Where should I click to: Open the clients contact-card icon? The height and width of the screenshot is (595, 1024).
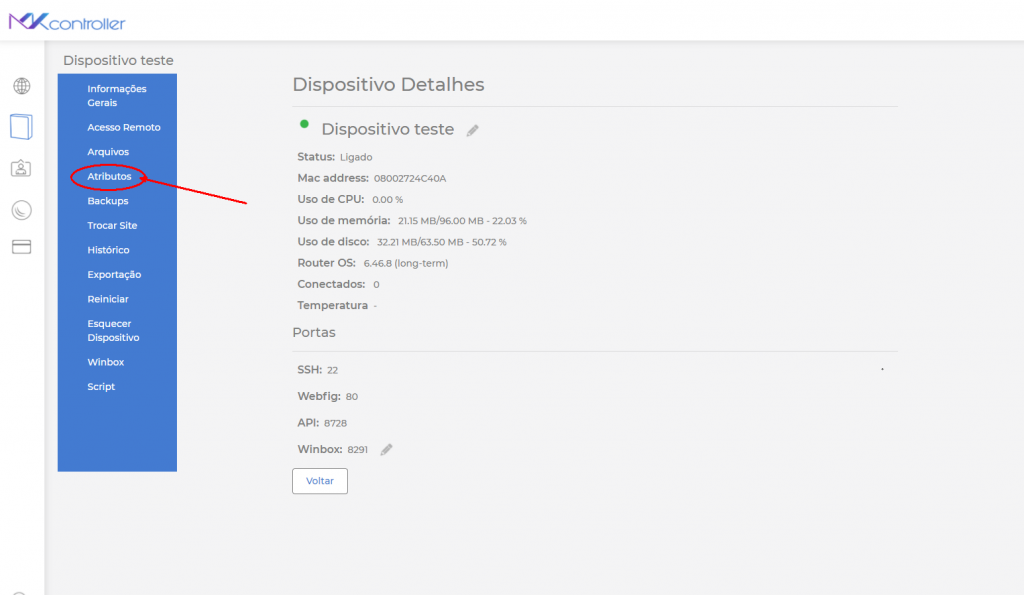tap(21, 169)
